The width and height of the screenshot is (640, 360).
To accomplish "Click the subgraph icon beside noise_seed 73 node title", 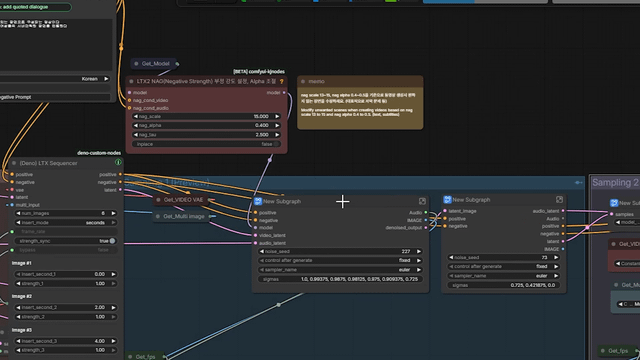I will 447,199.
